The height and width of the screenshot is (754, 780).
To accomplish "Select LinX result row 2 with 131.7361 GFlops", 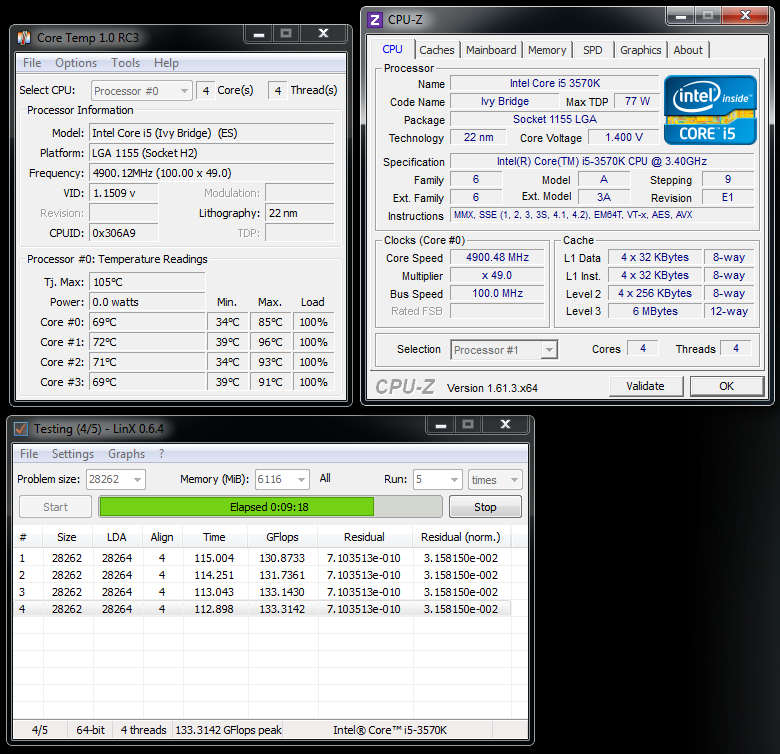I will pyautogui.click(x=262, y=575).
